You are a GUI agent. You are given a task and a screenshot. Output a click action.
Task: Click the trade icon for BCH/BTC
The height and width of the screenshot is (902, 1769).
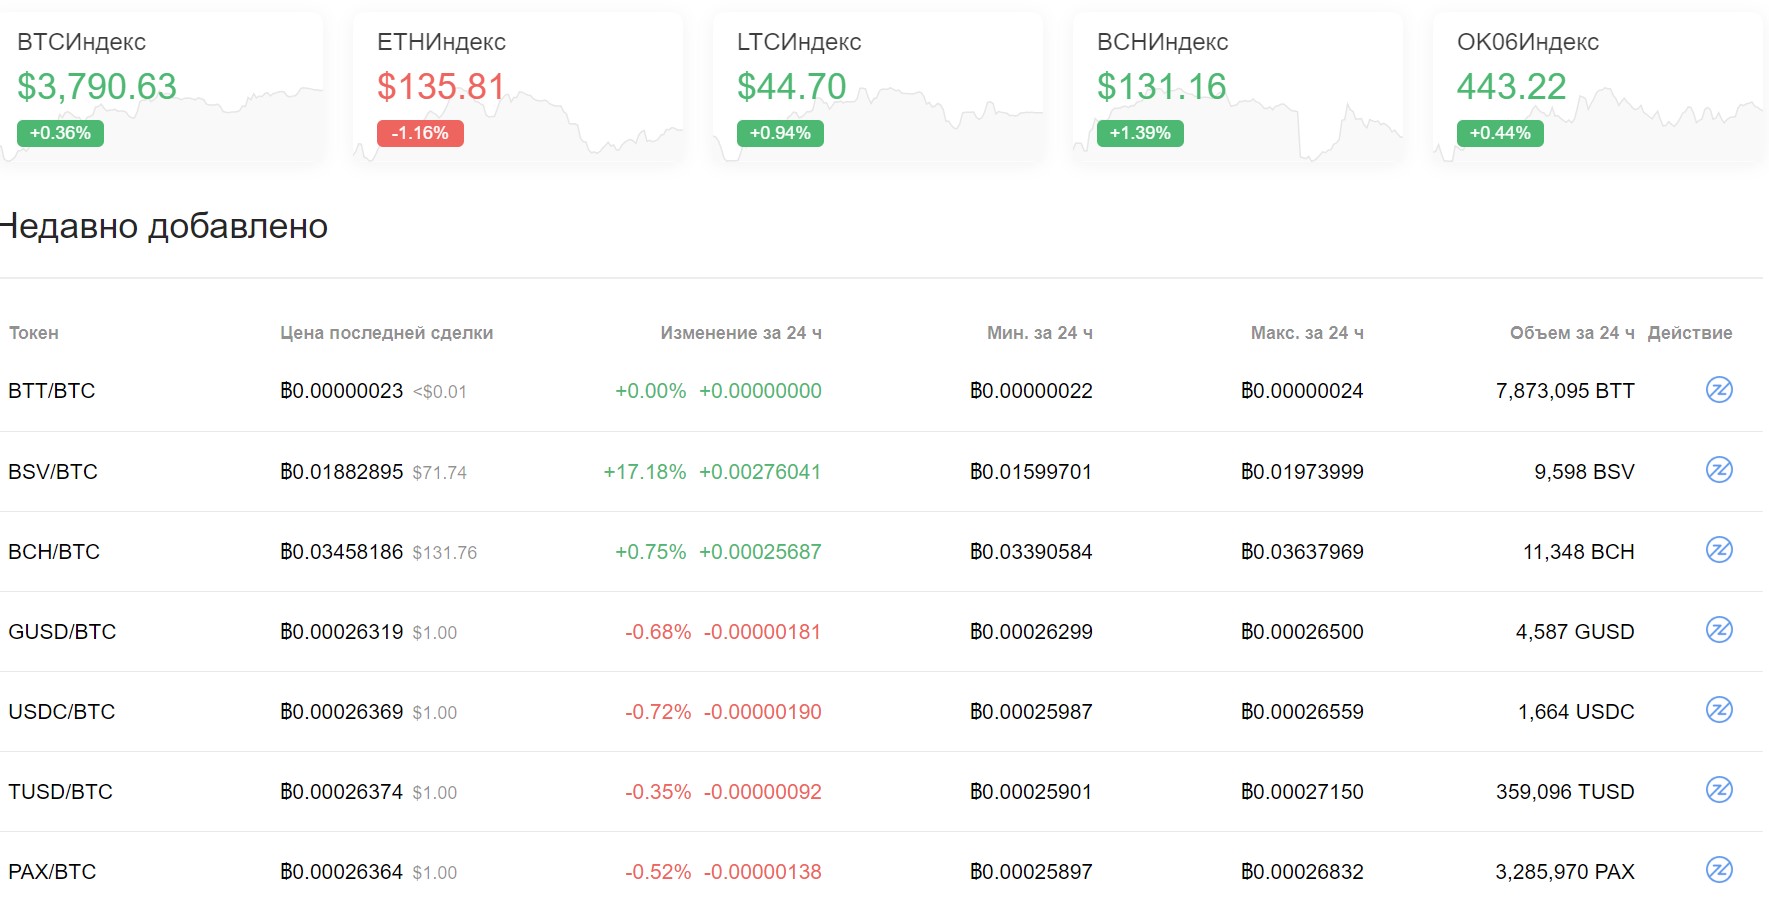pos(1719,550)
